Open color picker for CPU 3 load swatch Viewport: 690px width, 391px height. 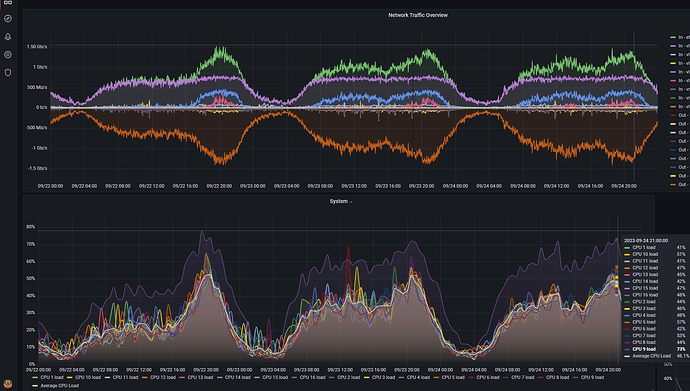pos(367,377)
